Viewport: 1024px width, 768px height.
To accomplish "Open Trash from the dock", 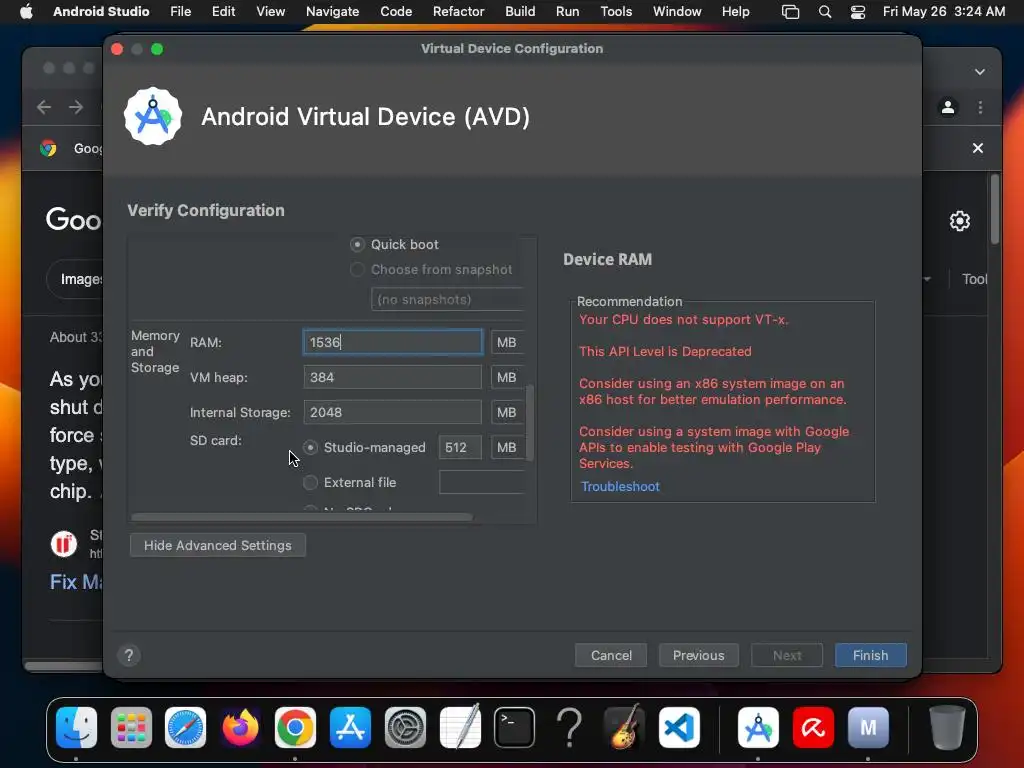I will [947, 727].
